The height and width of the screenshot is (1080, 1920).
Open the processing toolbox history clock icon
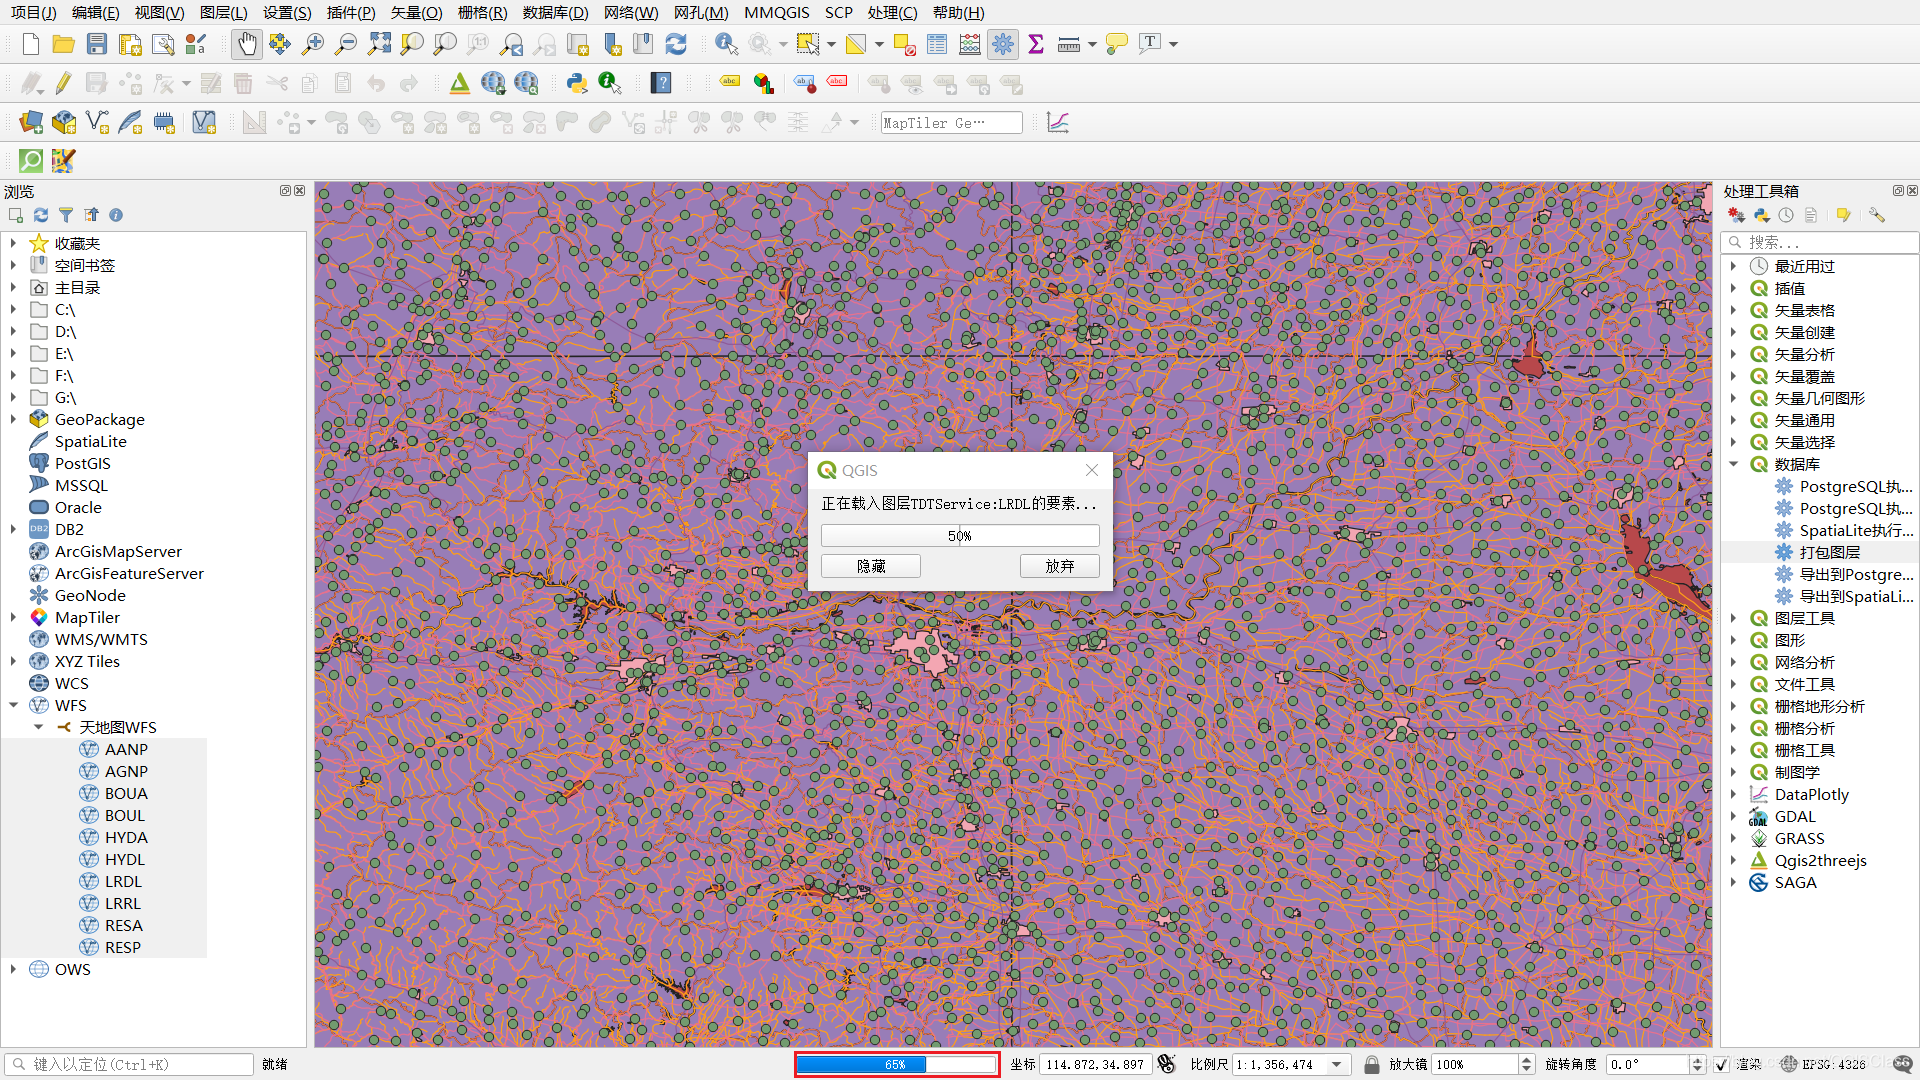tap(1786, 215)
